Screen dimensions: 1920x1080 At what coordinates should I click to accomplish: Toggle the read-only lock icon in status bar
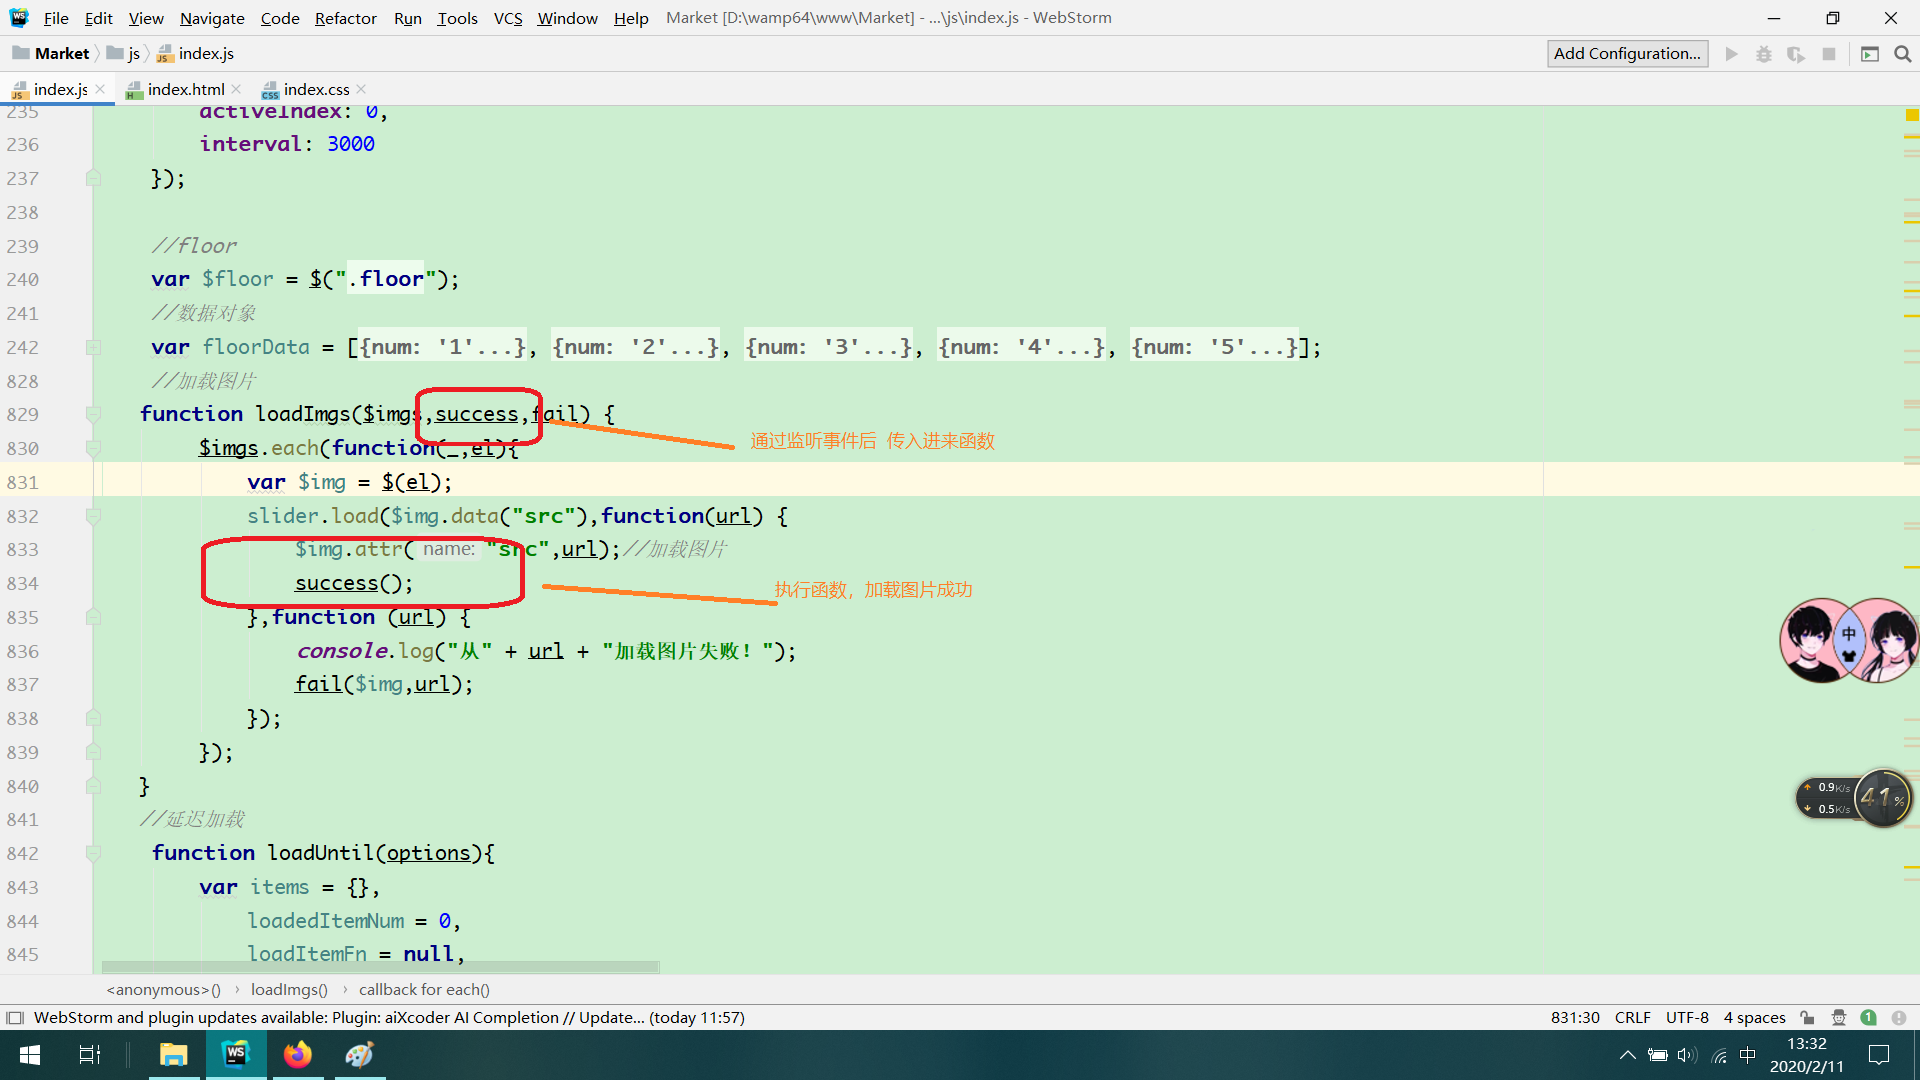tap(1807, 1017)
